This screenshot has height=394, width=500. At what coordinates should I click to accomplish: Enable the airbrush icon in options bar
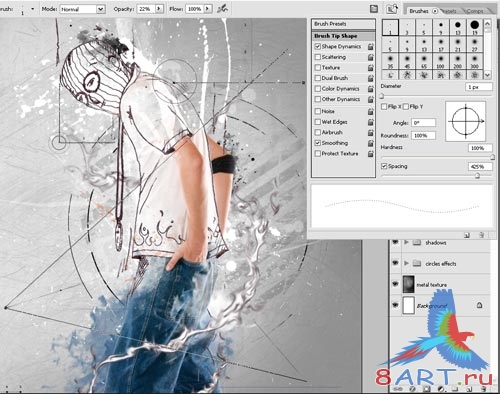point(222,9)
